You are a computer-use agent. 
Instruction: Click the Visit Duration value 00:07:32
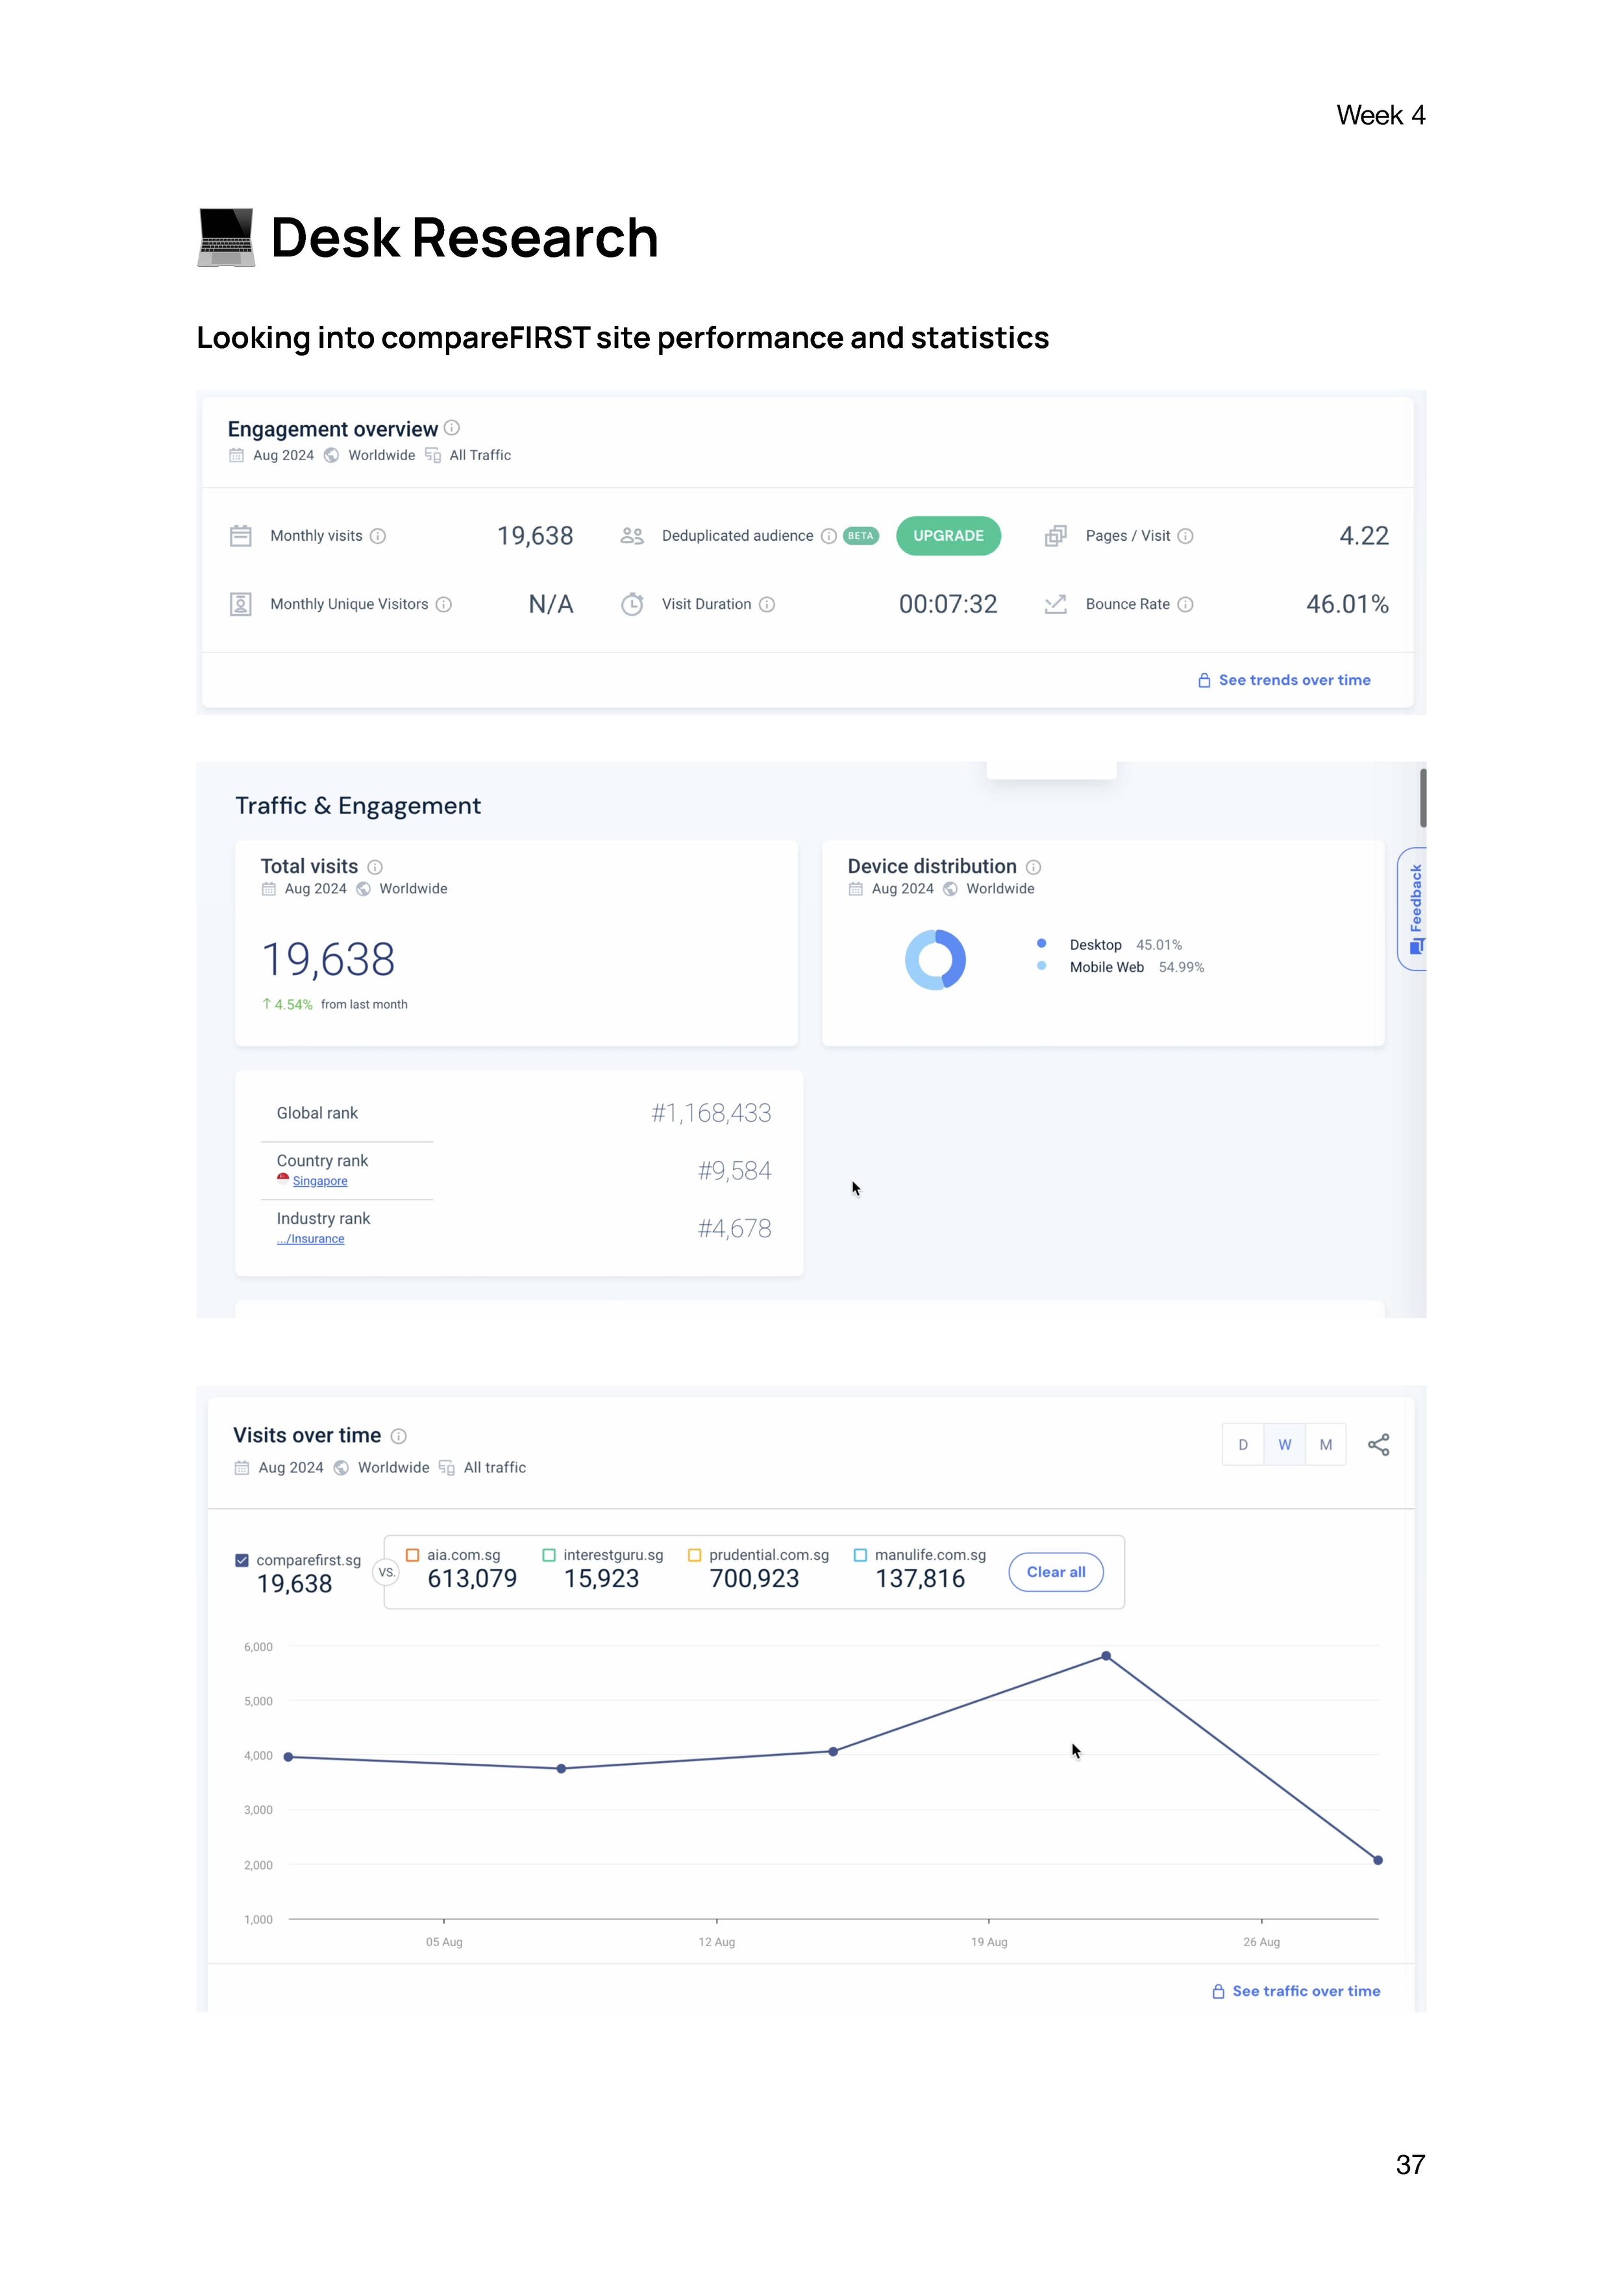(948, 604)
